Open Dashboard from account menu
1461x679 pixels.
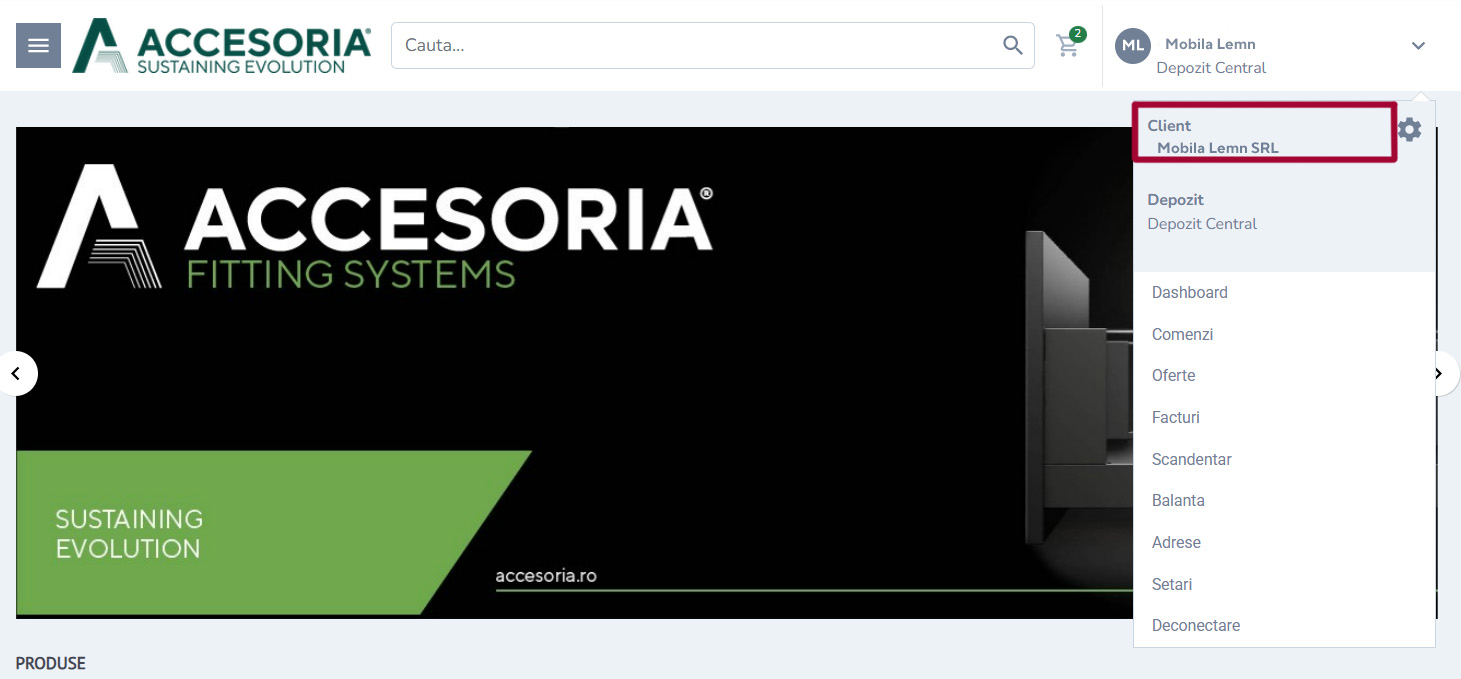(x=1189, y=293)
